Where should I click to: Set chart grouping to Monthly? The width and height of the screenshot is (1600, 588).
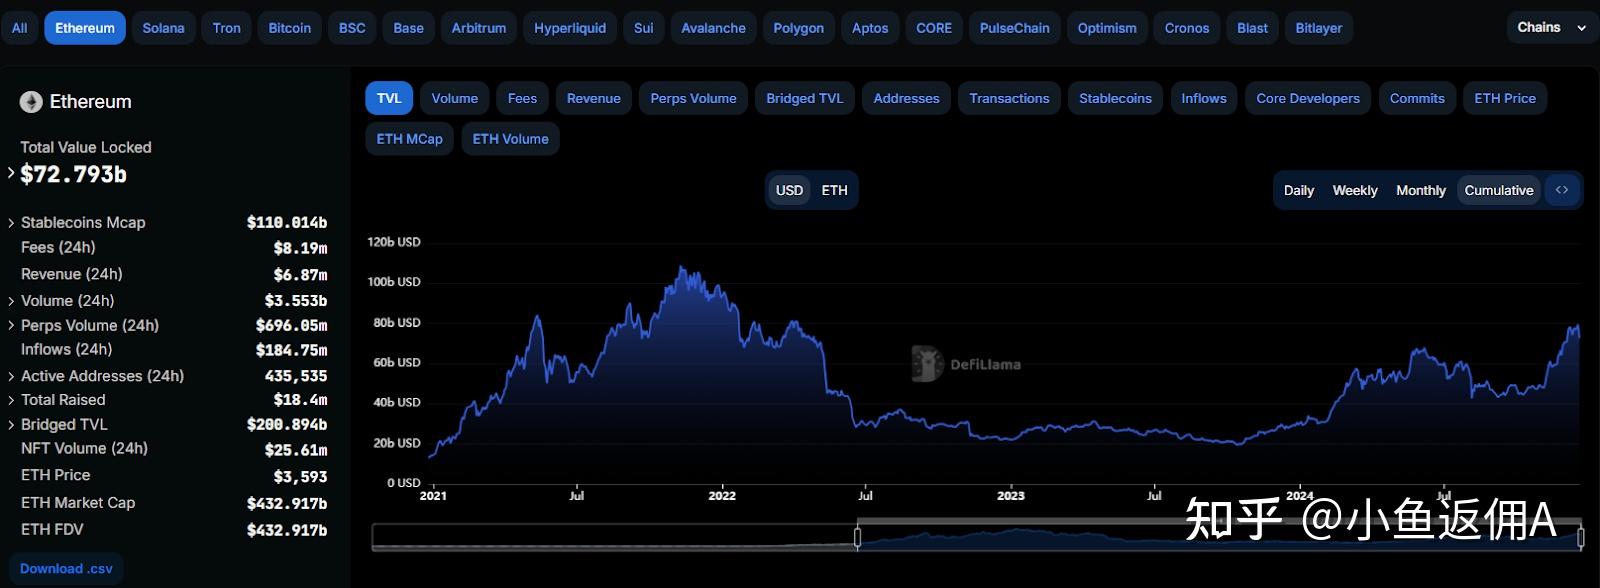point(1421,190)
